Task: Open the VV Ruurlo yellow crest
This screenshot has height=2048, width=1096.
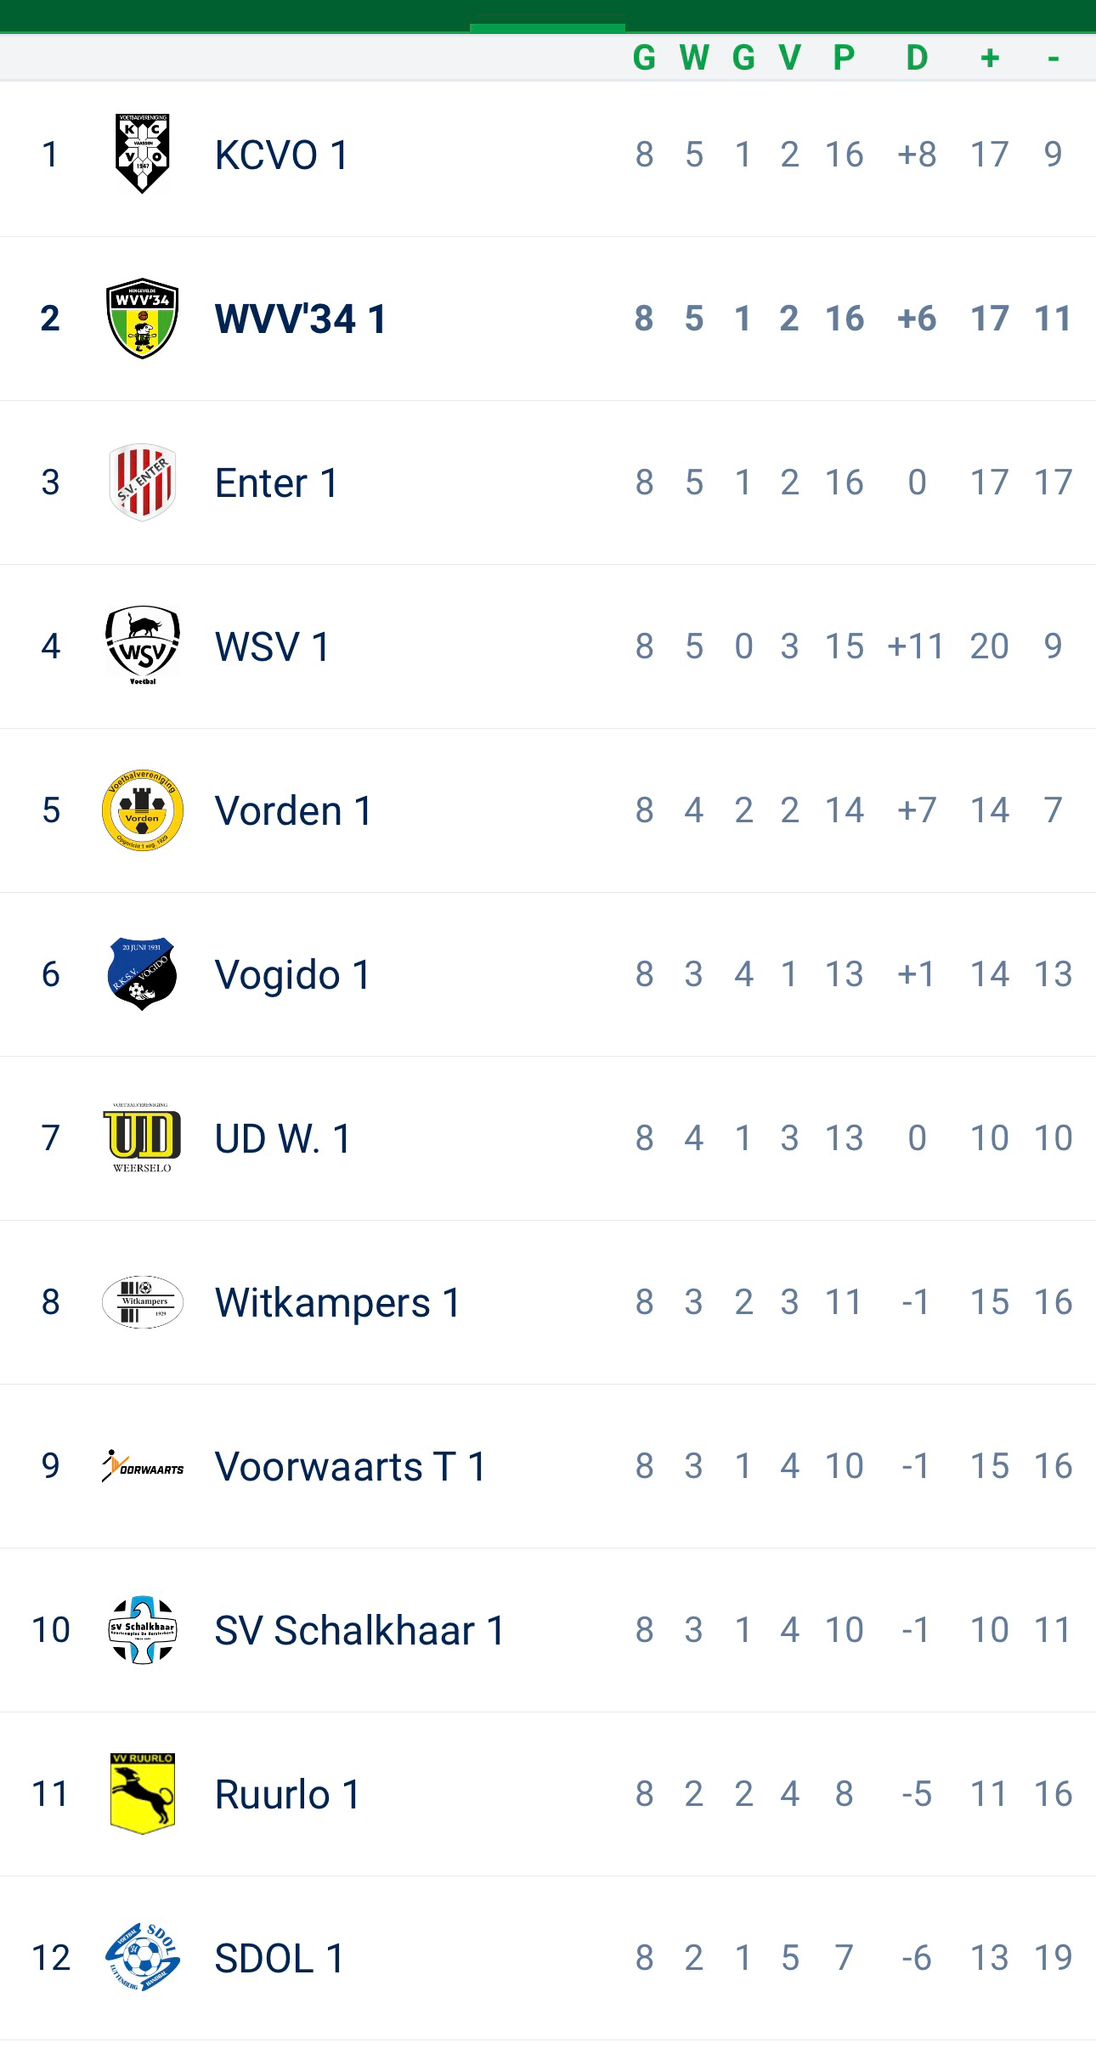Action: (x=142, y=1794)
